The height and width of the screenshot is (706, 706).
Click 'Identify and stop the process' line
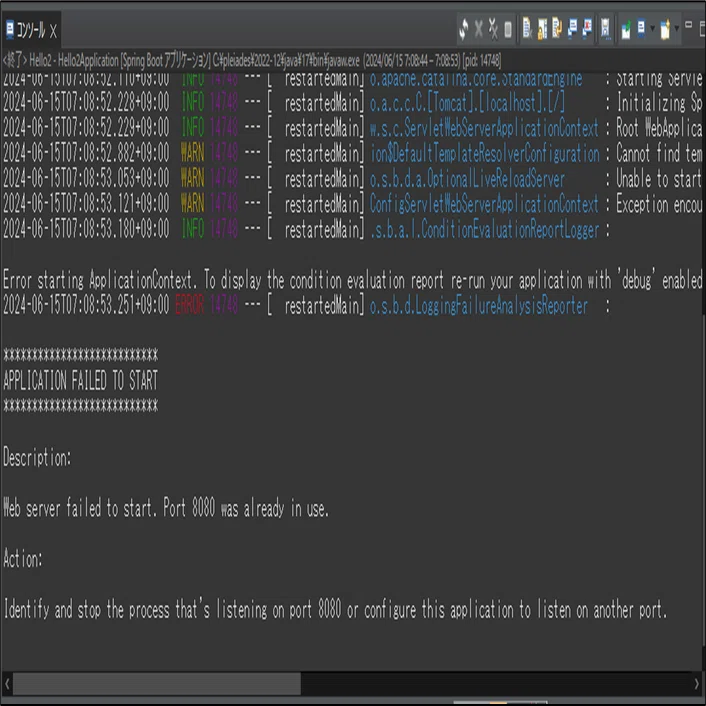pyautogui.click(x=335, y=610)
